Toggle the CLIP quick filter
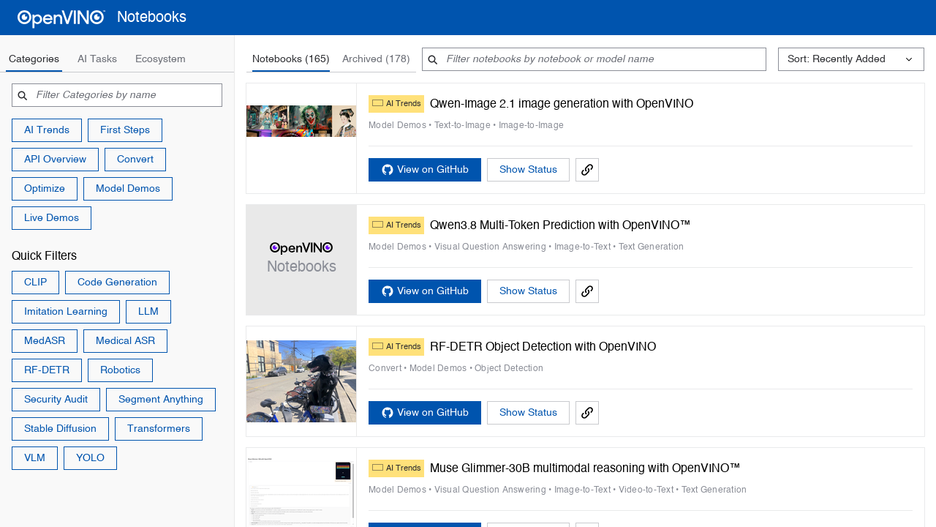The height and width of the screenshot is (527, 936). (x=35, y=282)
